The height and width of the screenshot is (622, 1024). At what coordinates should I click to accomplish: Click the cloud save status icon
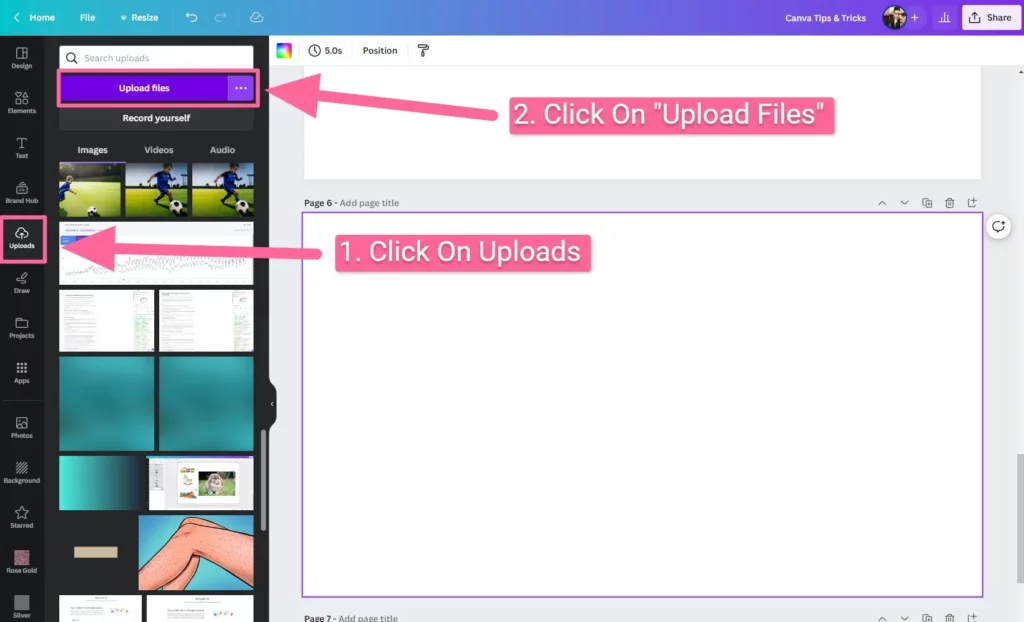[x=256, y=18]
